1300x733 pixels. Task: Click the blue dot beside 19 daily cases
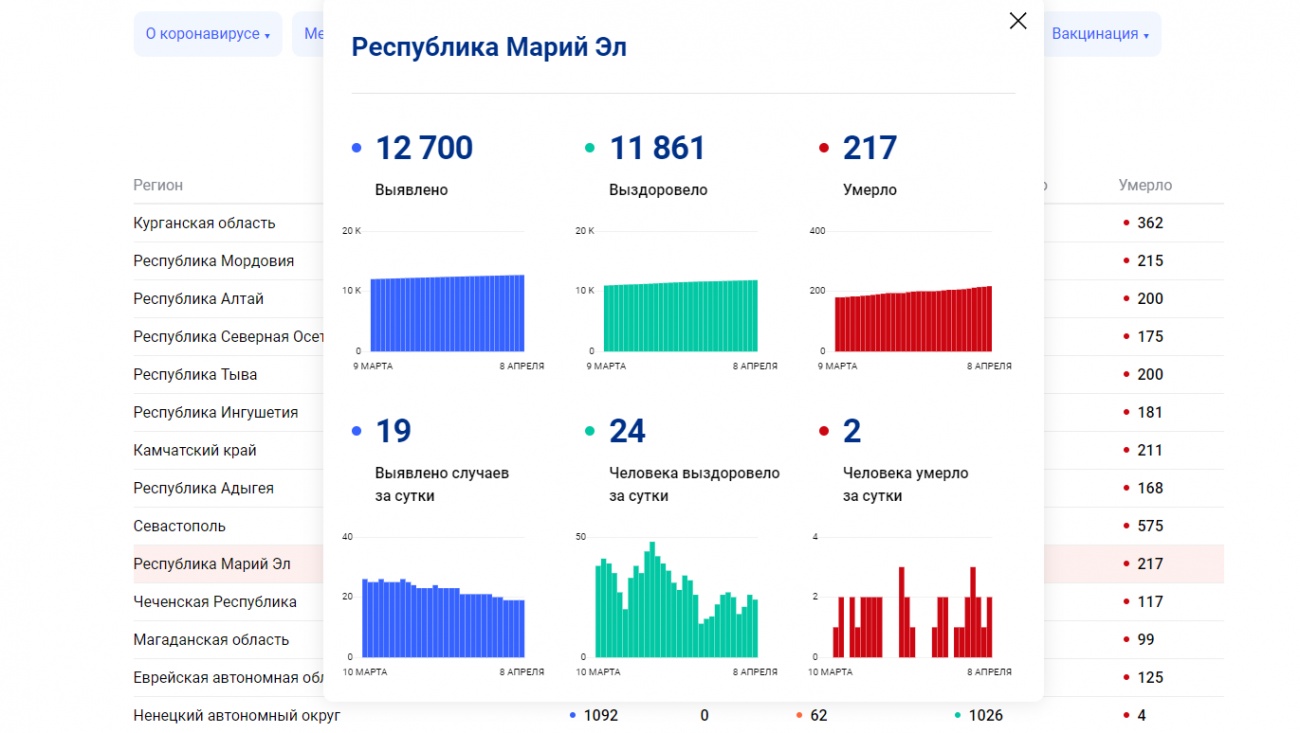(357, 432)
